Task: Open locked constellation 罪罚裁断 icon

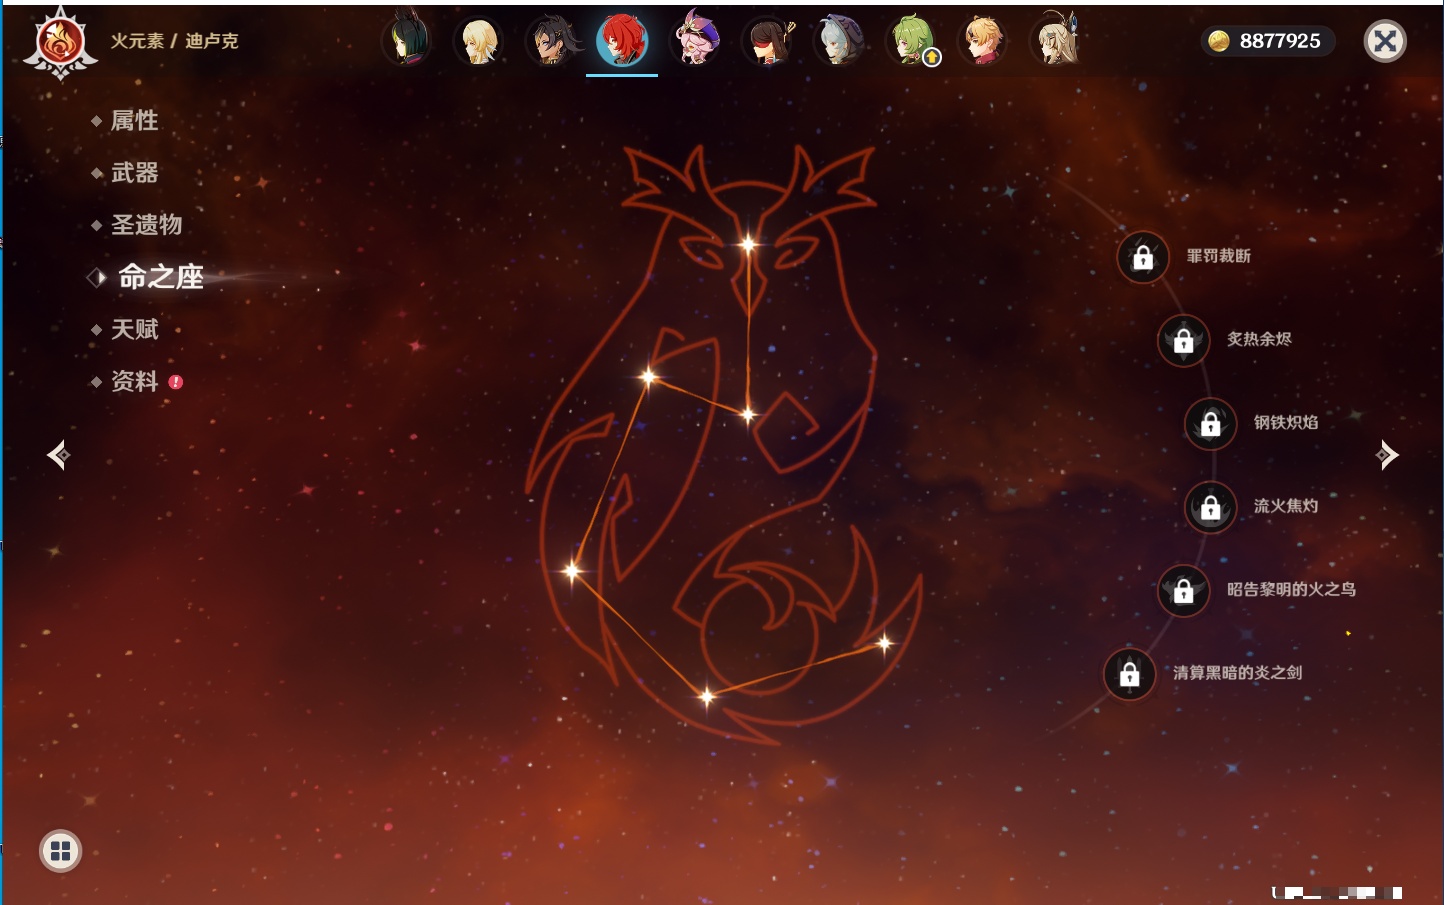Action: [x=1143, y=257]
